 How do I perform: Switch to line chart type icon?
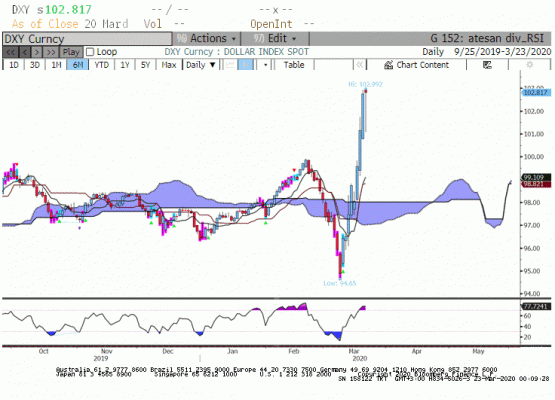(230, 65)
